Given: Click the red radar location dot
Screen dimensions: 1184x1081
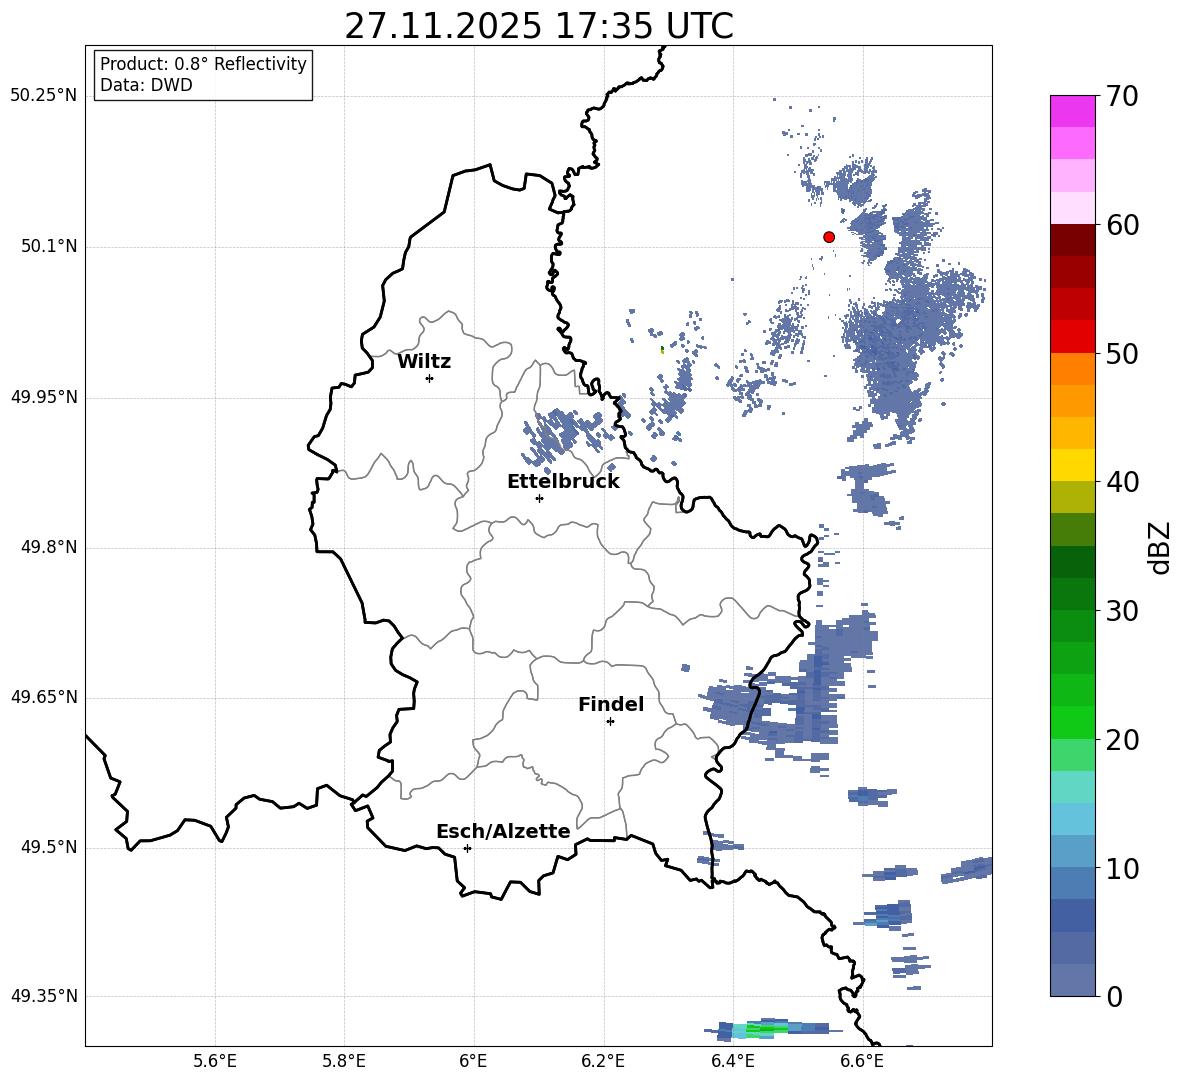Looking at the screenshot, I should point(828,237).
